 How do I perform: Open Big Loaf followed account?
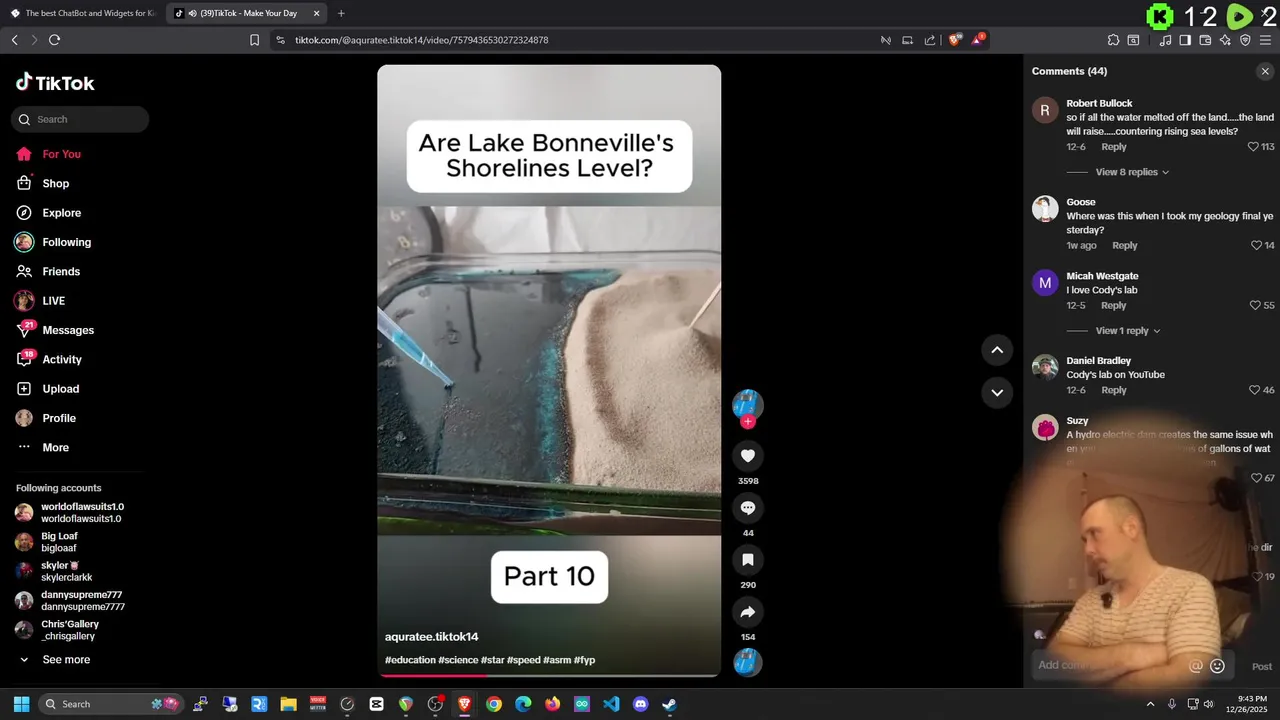47,542
